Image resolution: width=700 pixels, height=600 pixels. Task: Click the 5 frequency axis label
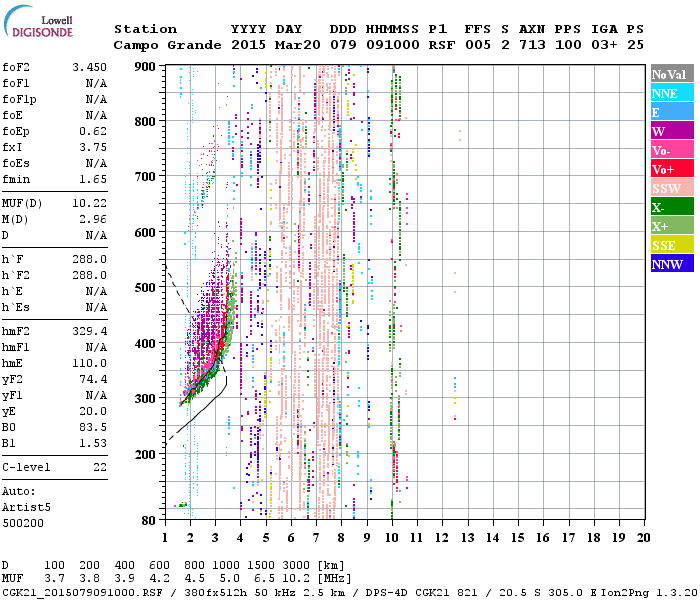click(266, 538)
